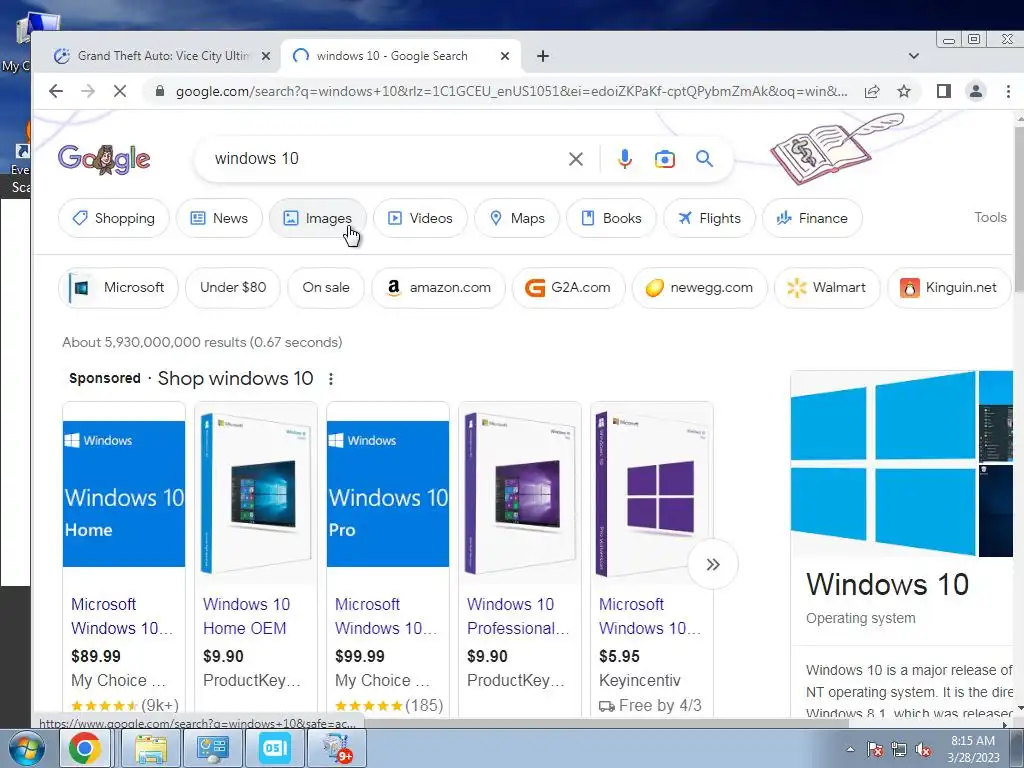The width and height of the screenshot is (1024, 768).
Task: Stop loading the page with X button
Action: click(120, 91)
